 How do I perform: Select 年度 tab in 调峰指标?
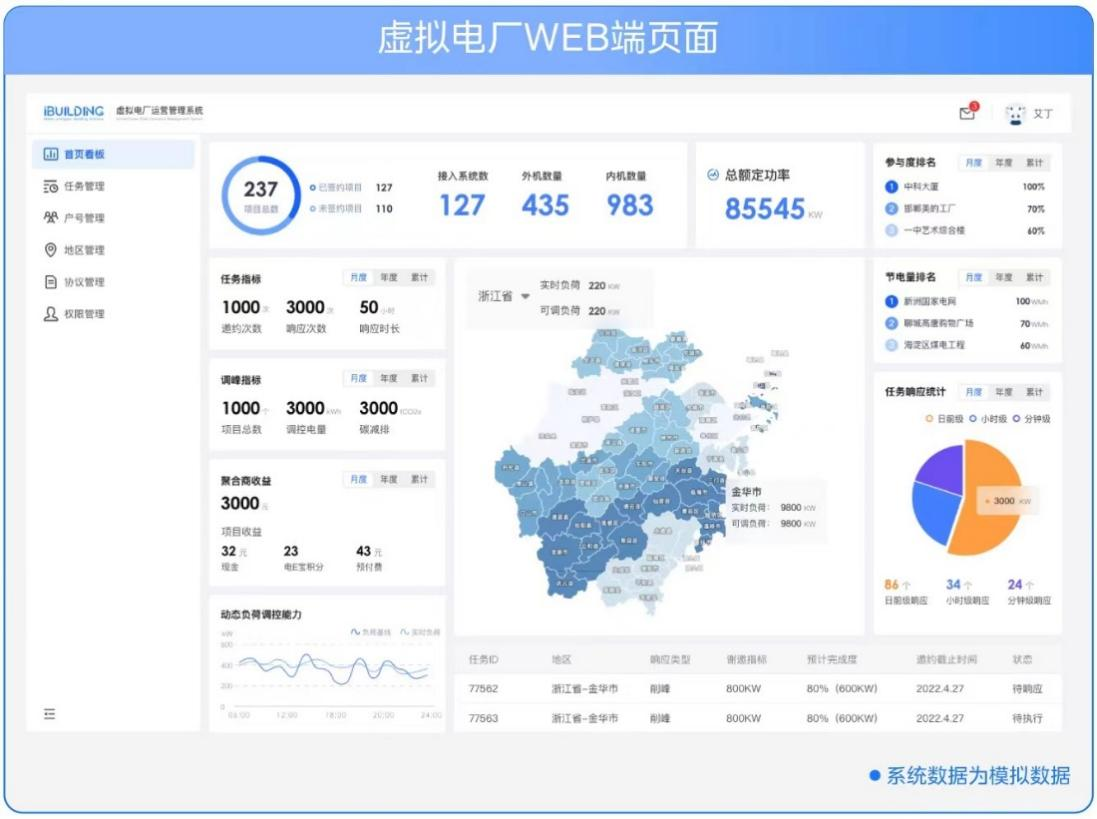(388, 378)
